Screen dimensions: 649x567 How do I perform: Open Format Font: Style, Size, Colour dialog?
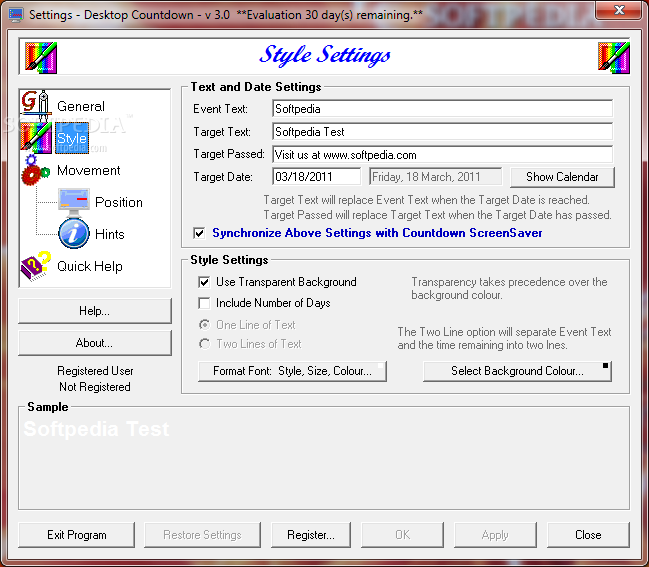(x=292, y=371)
